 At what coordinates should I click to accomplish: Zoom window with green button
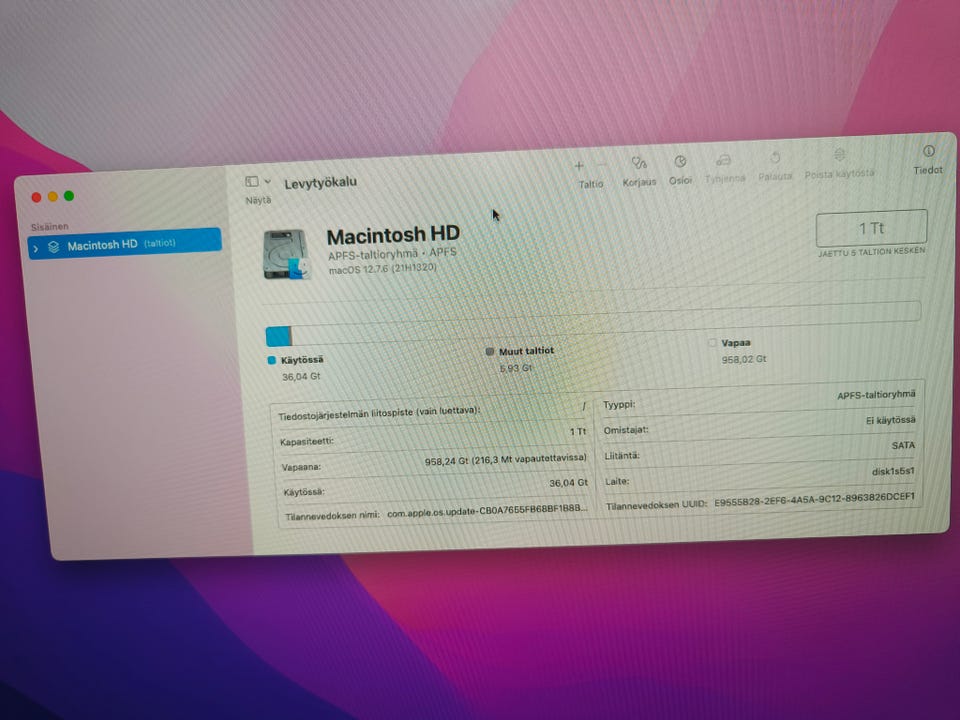point(69,195)
